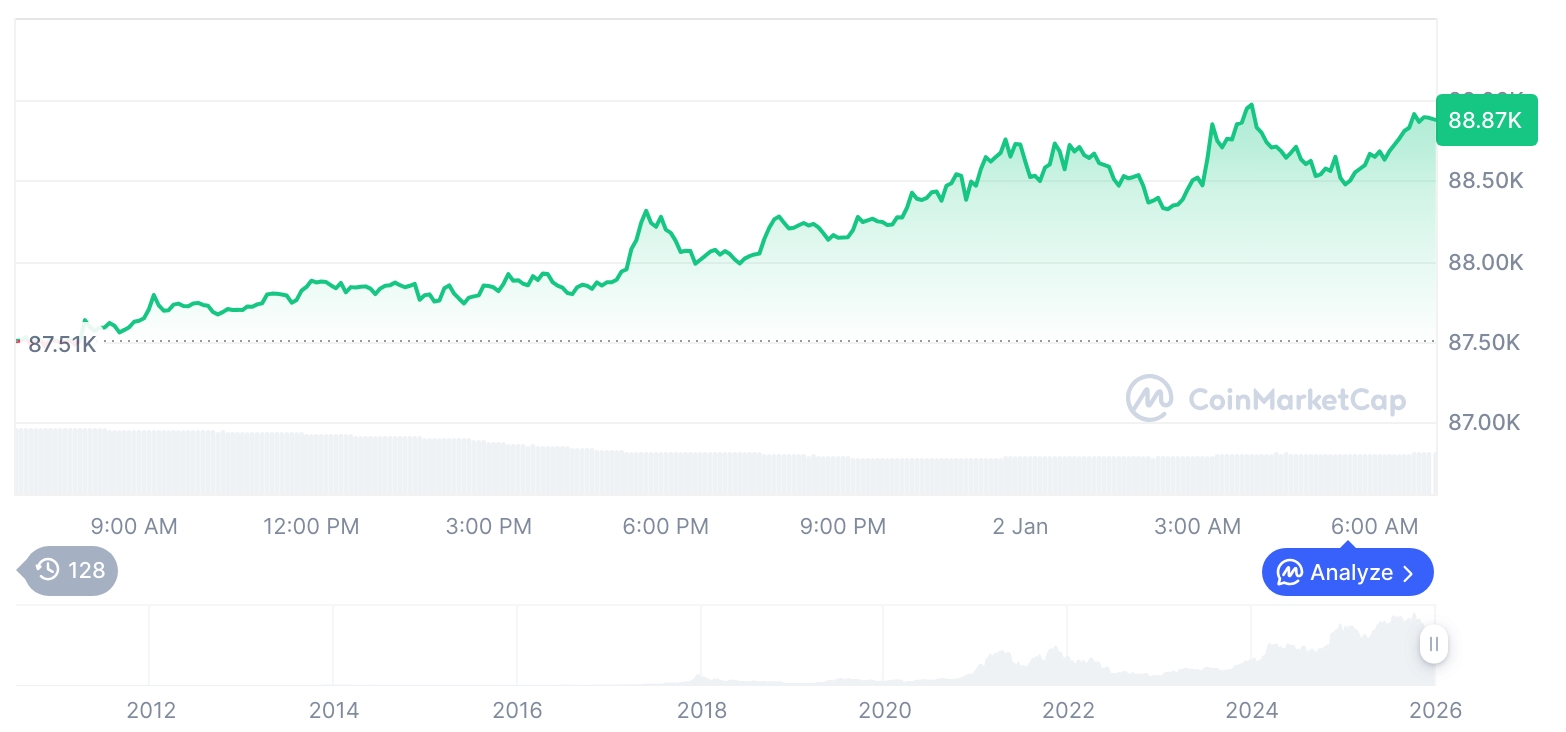This screenshot has width=1566, height=732.
Task: Click the highest peak of the price line
Action: click(1251, 105)
